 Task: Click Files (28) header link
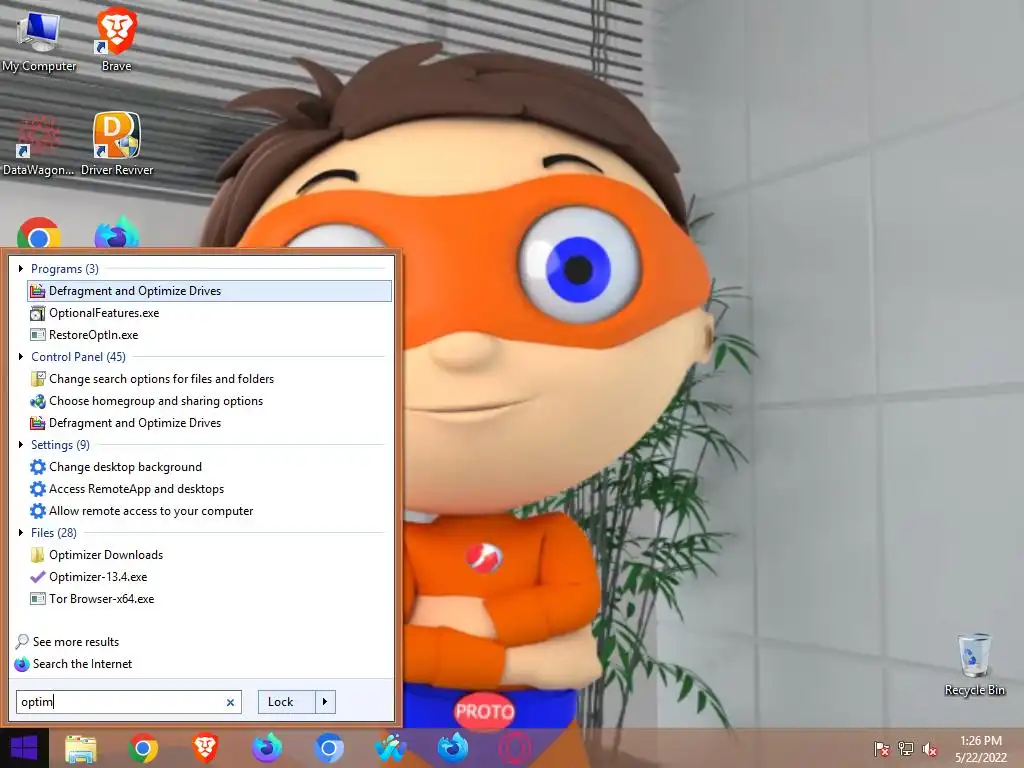coord(54,533)
